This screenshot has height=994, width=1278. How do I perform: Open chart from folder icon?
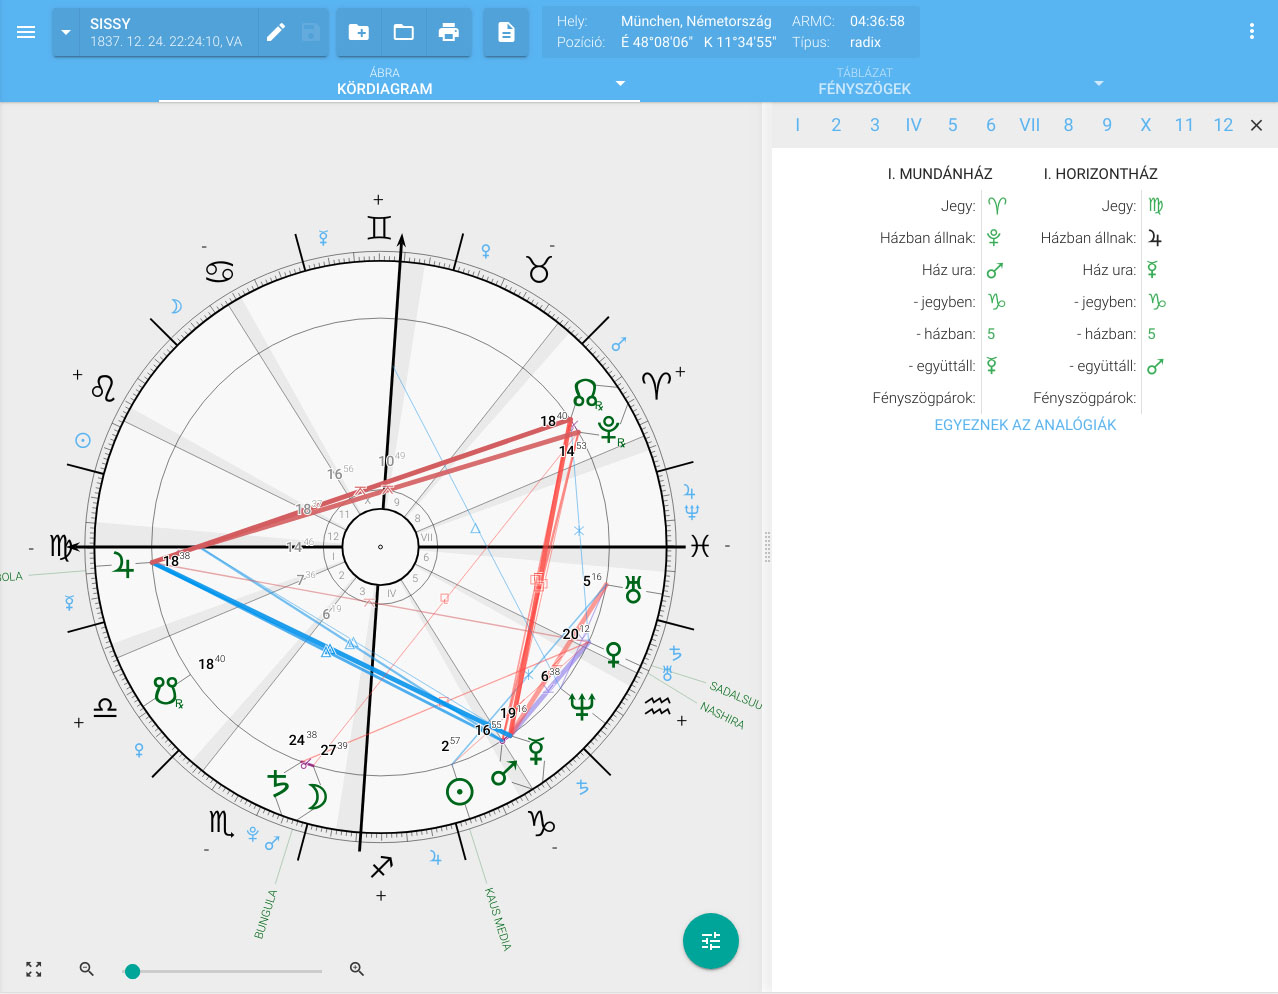404,32
